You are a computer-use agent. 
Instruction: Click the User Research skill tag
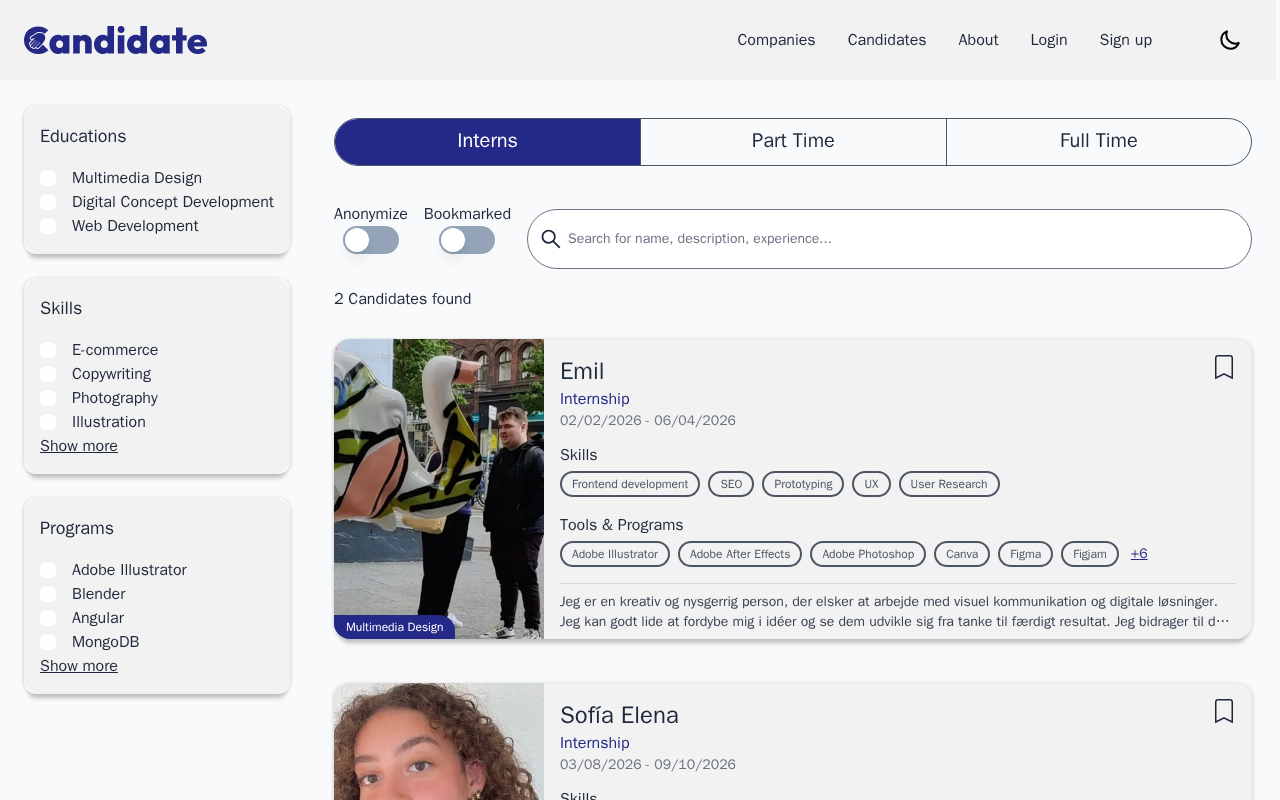pyautogui.click(x=949, y=484)
